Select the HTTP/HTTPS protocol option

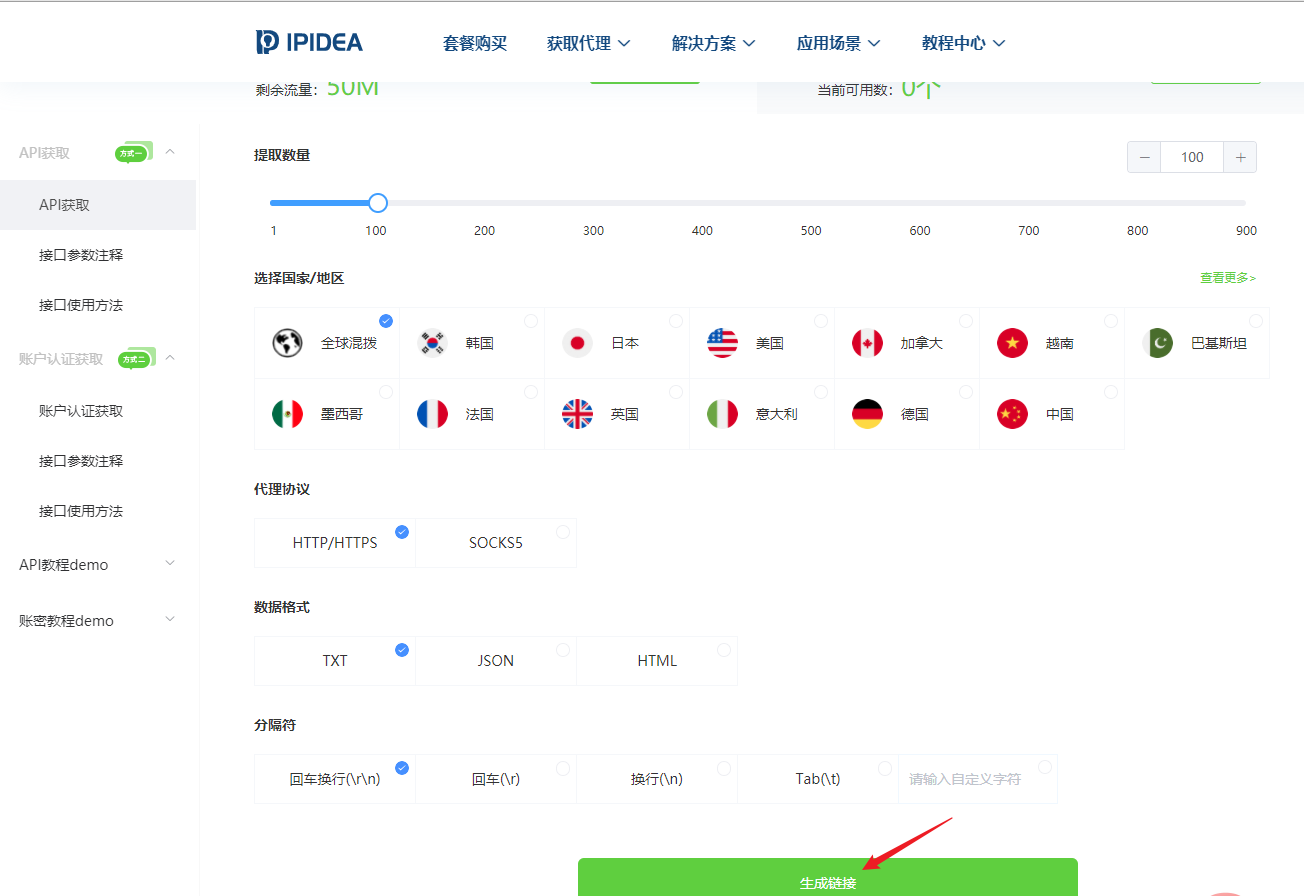click(335, 543)
